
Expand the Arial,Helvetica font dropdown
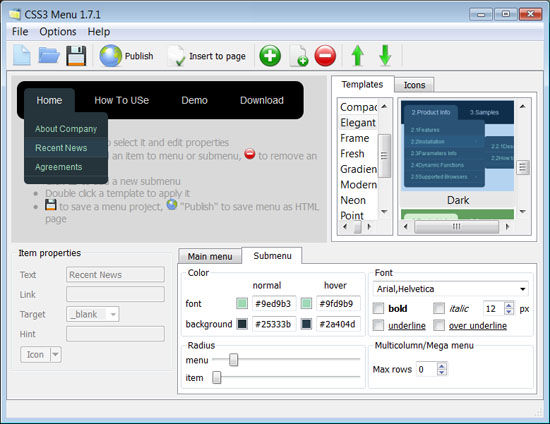[450, 289]
